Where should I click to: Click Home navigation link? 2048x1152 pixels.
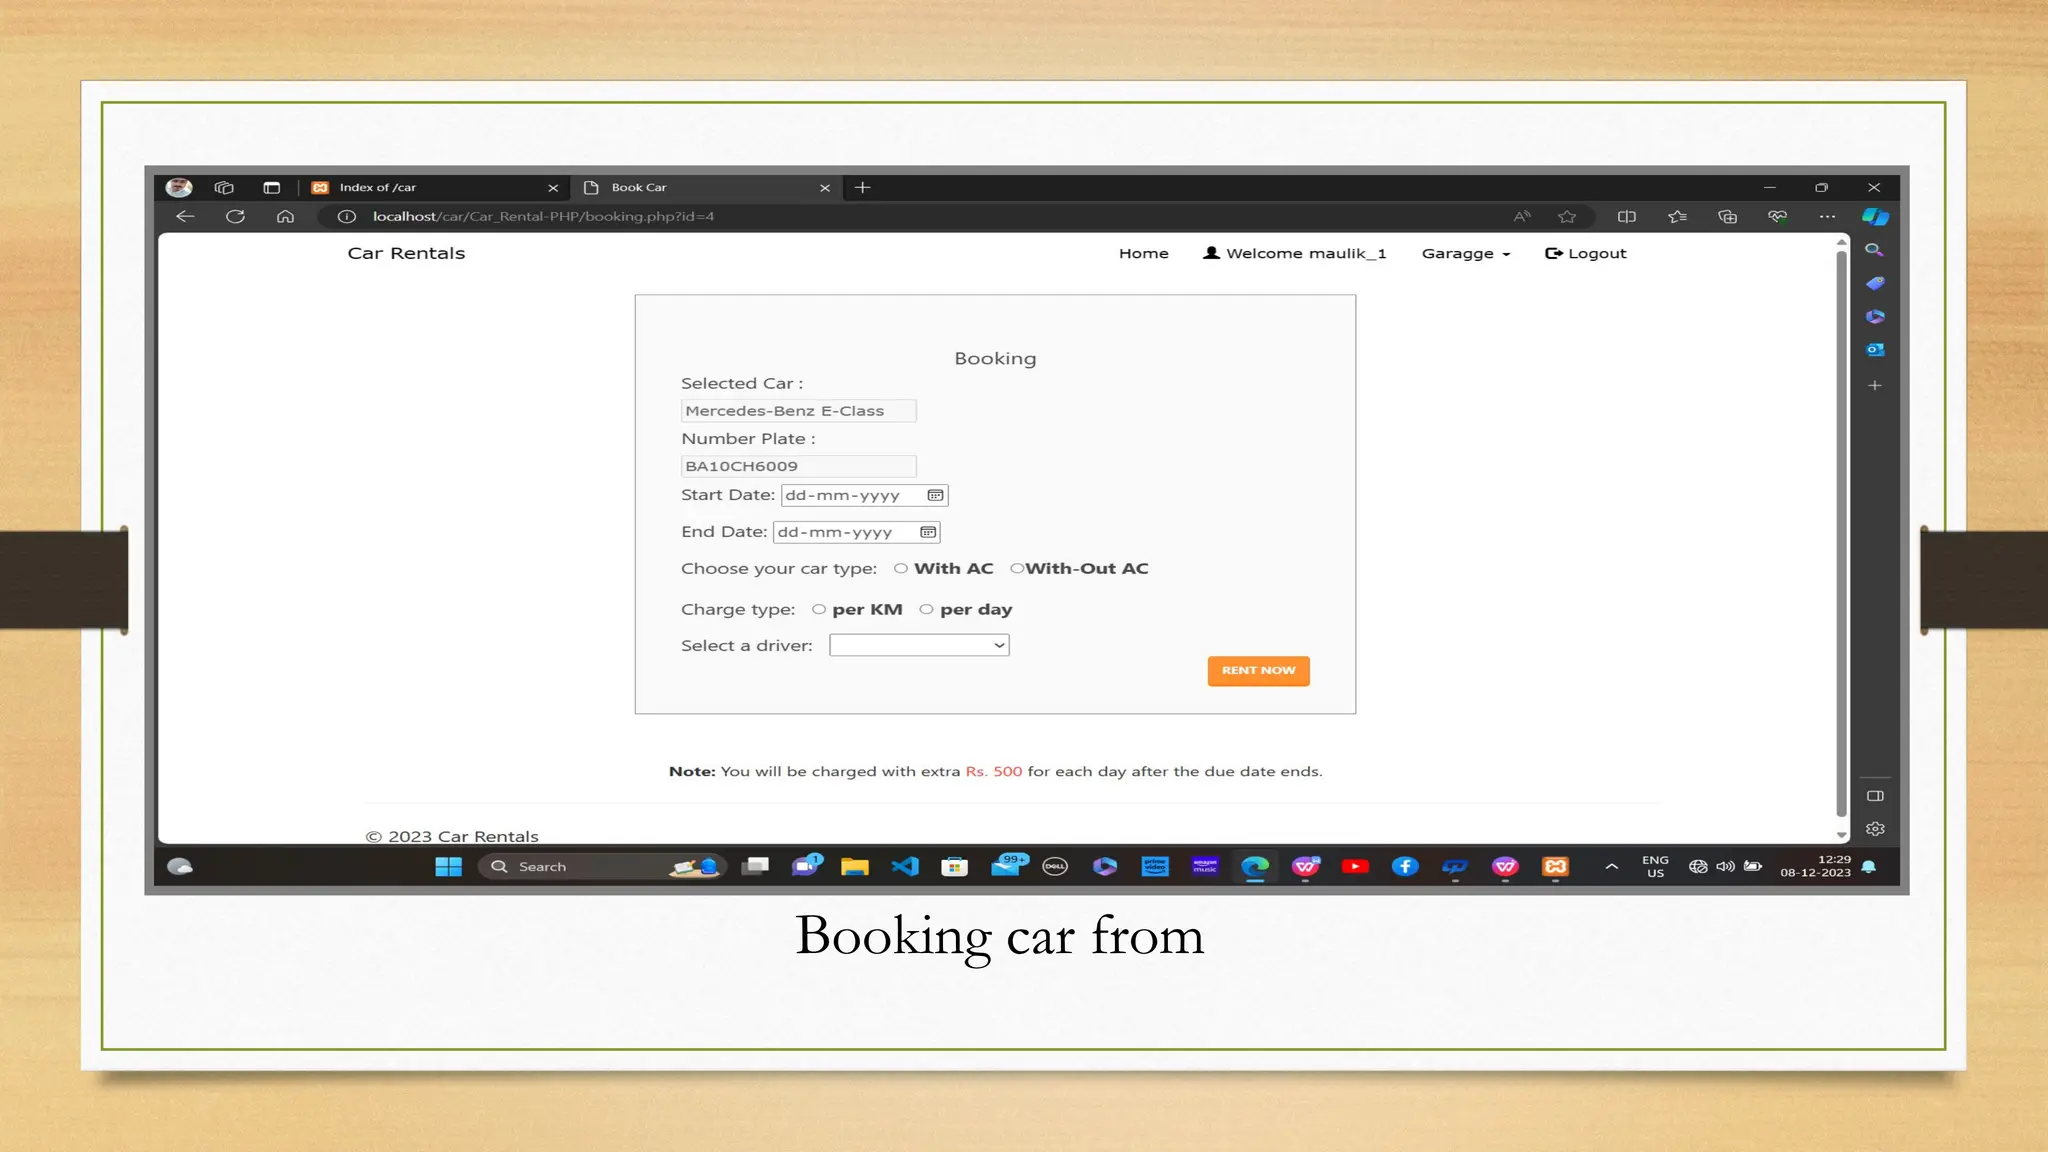(x=1144, y=254)
